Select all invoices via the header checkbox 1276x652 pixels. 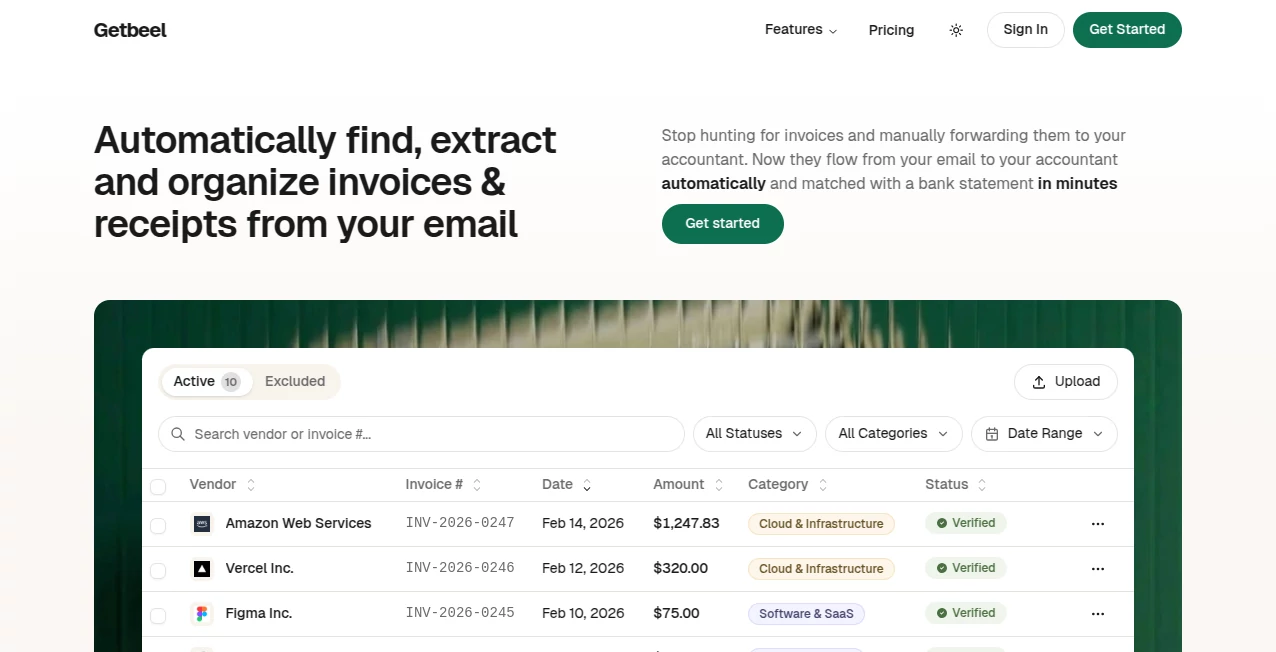158,486
